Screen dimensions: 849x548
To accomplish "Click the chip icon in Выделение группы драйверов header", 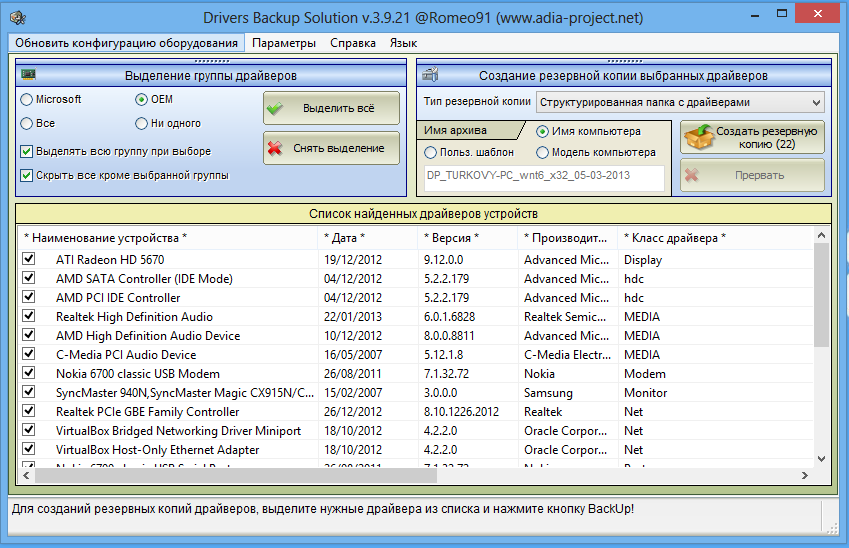I will click(x=28, y=75).
